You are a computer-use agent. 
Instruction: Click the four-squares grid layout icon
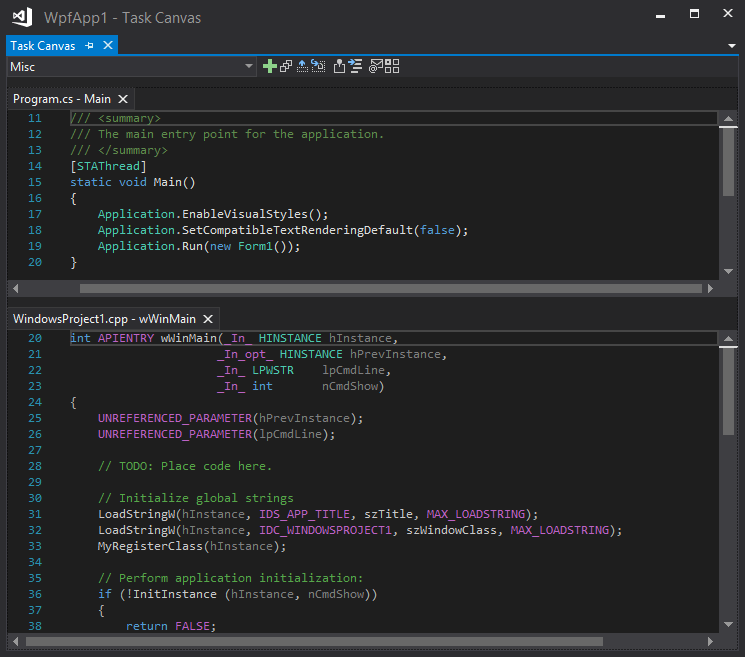pyautogui.click(x=392, y=66)
